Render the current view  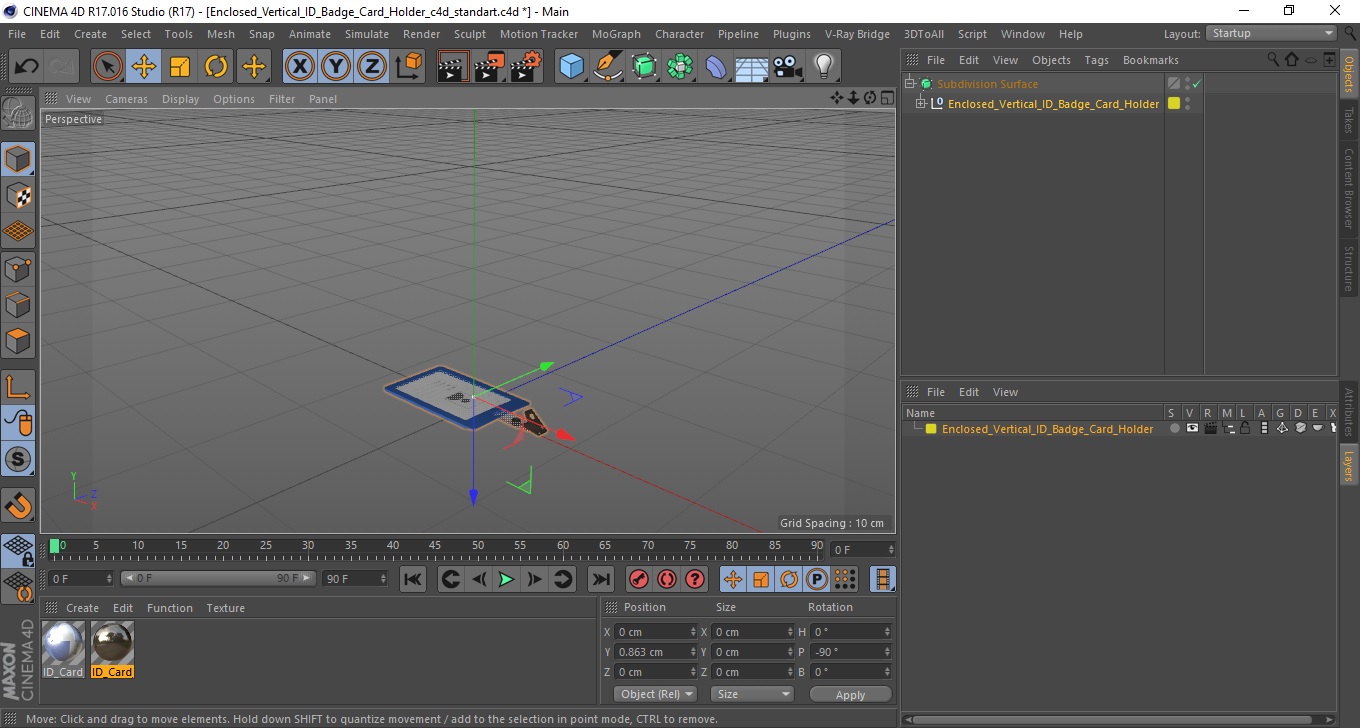453,67
